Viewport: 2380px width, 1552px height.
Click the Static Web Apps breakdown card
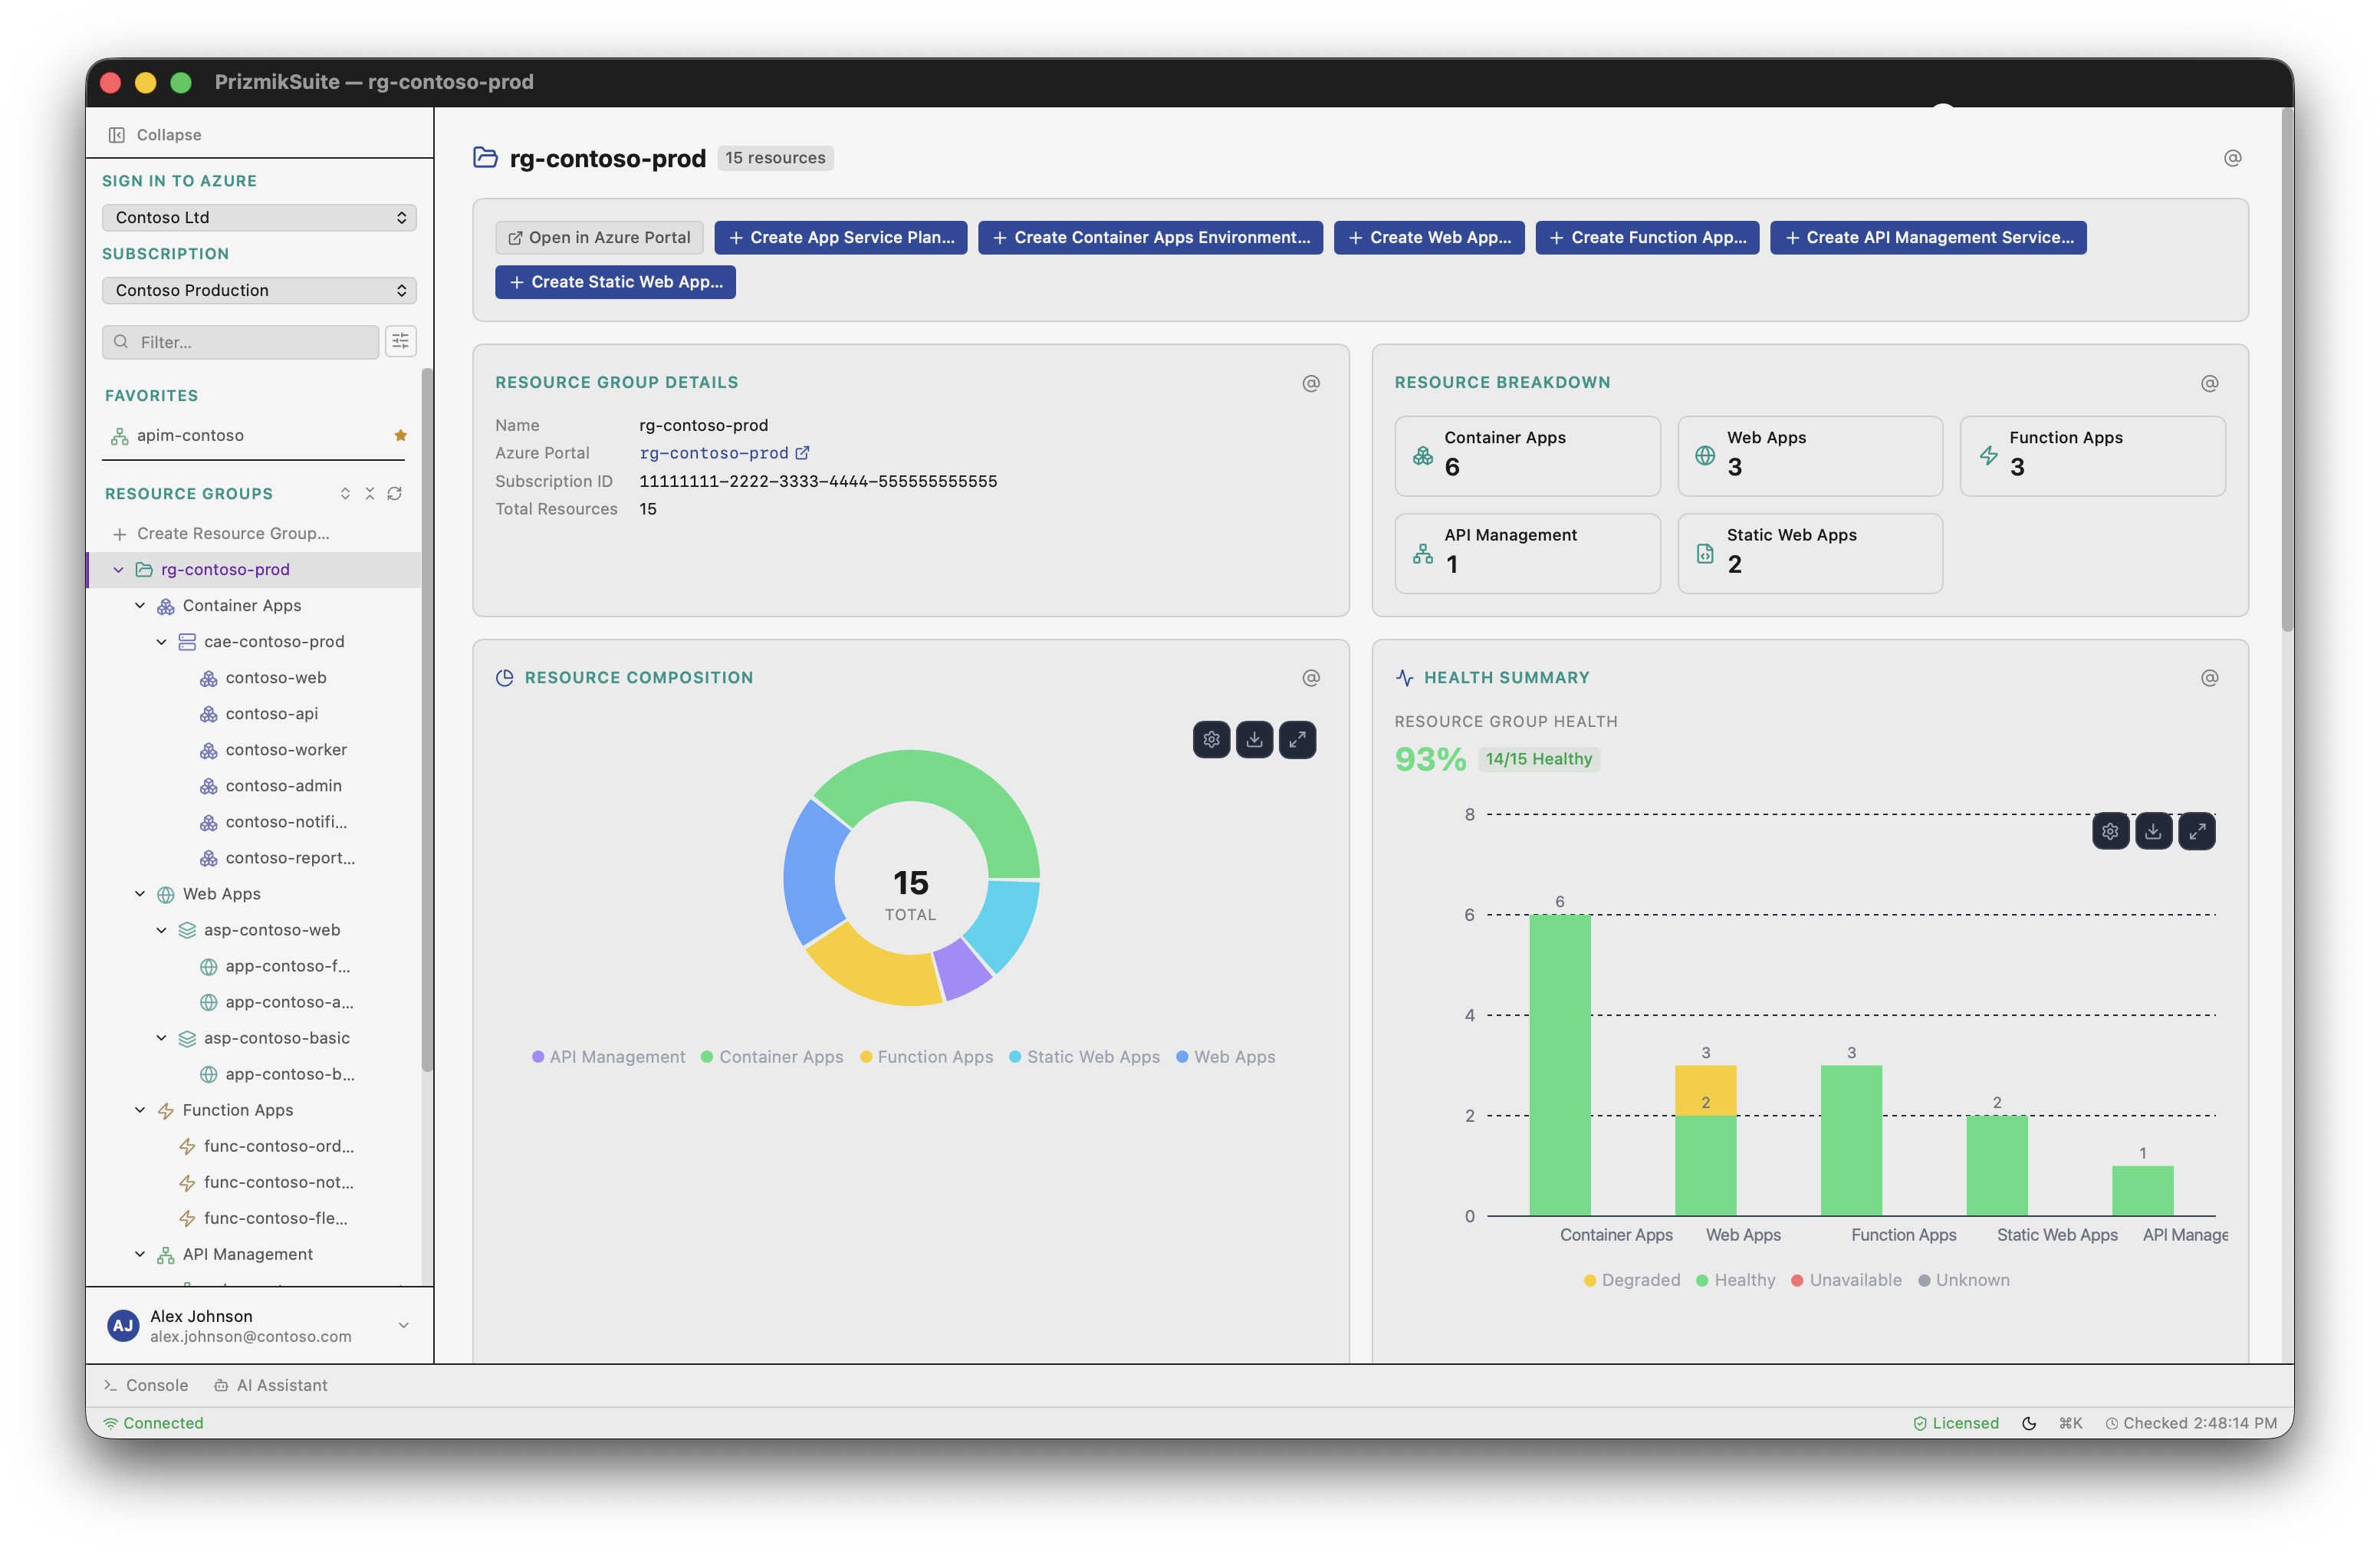coord(1810,553)
